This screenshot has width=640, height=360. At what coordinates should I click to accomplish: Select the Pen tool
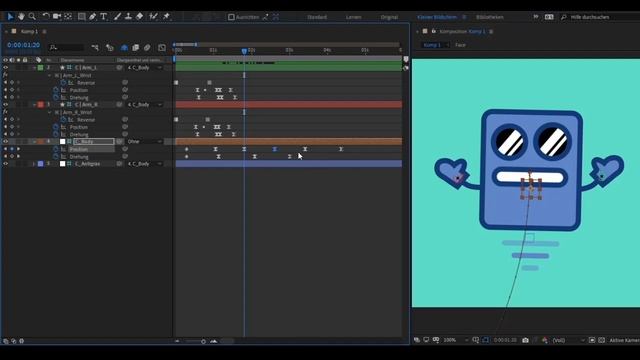click(93, 16)
